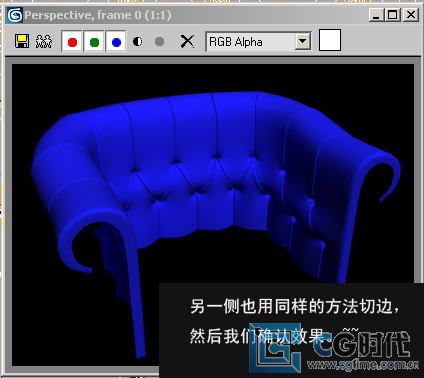This screenshot has width=424, height=378.
Task: Save the rendered bitmap with the floppy icon
Action: coord(22,41)
